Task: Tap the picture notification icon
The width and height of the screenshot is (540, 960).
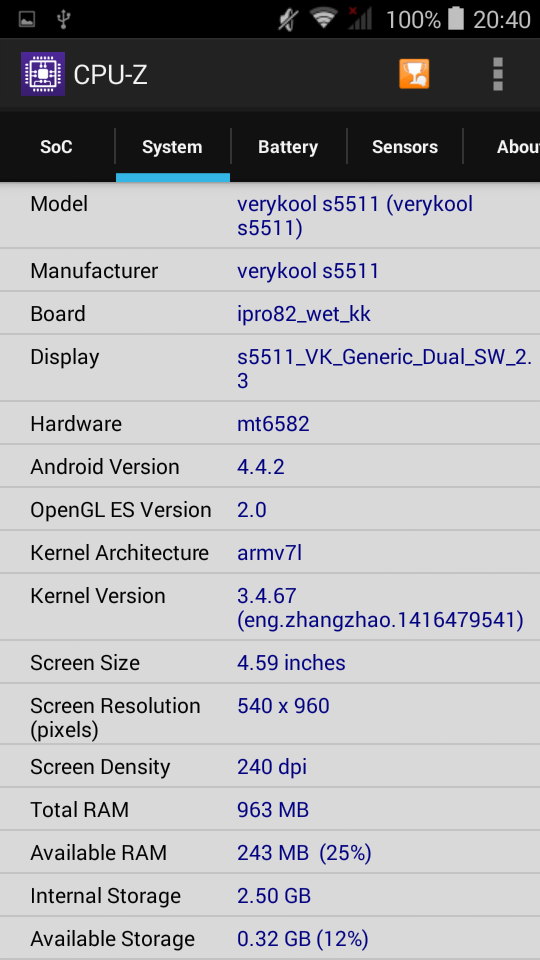Action: 27,20
